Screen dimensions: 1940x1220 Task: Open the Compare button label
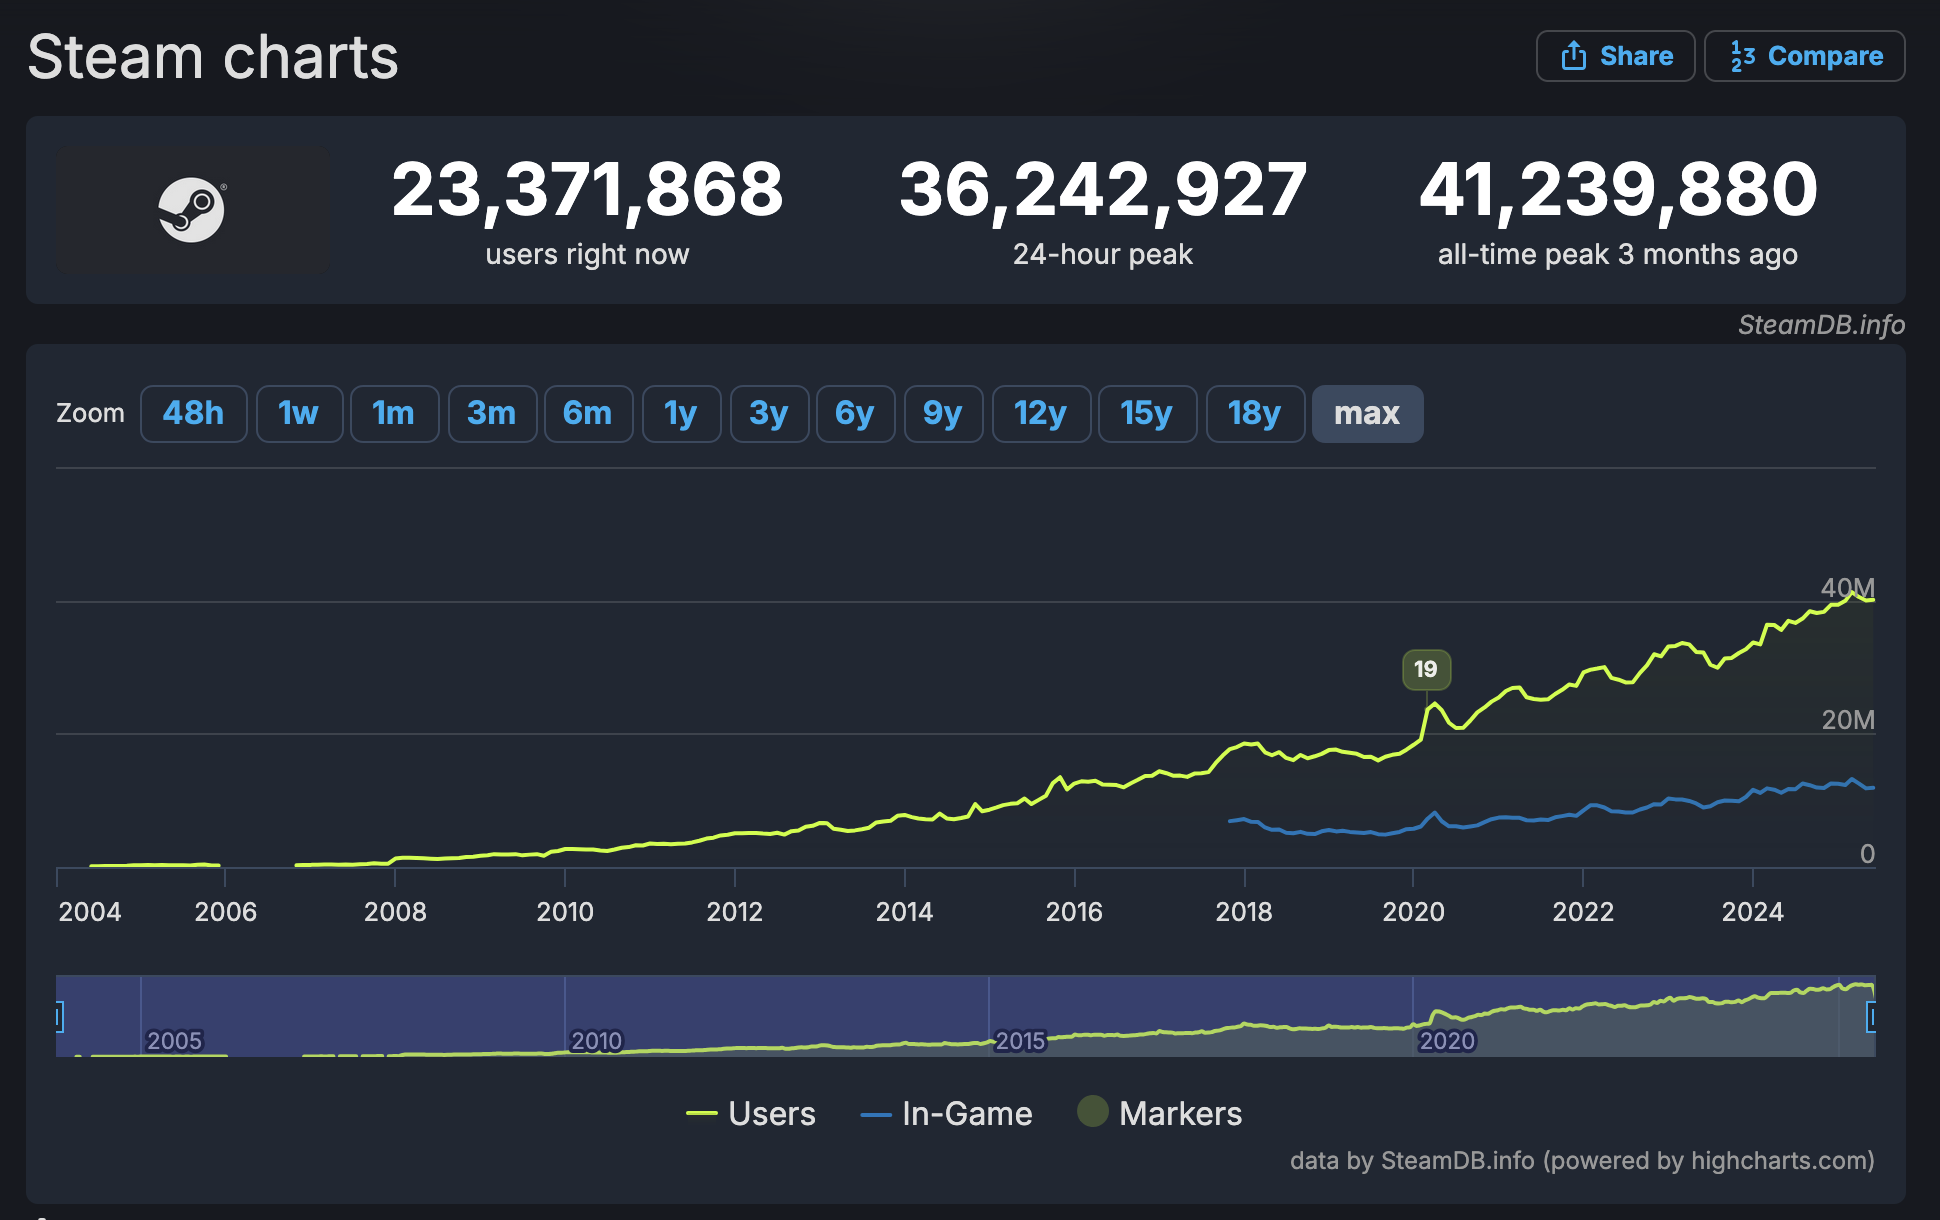tap(1825, 56)
